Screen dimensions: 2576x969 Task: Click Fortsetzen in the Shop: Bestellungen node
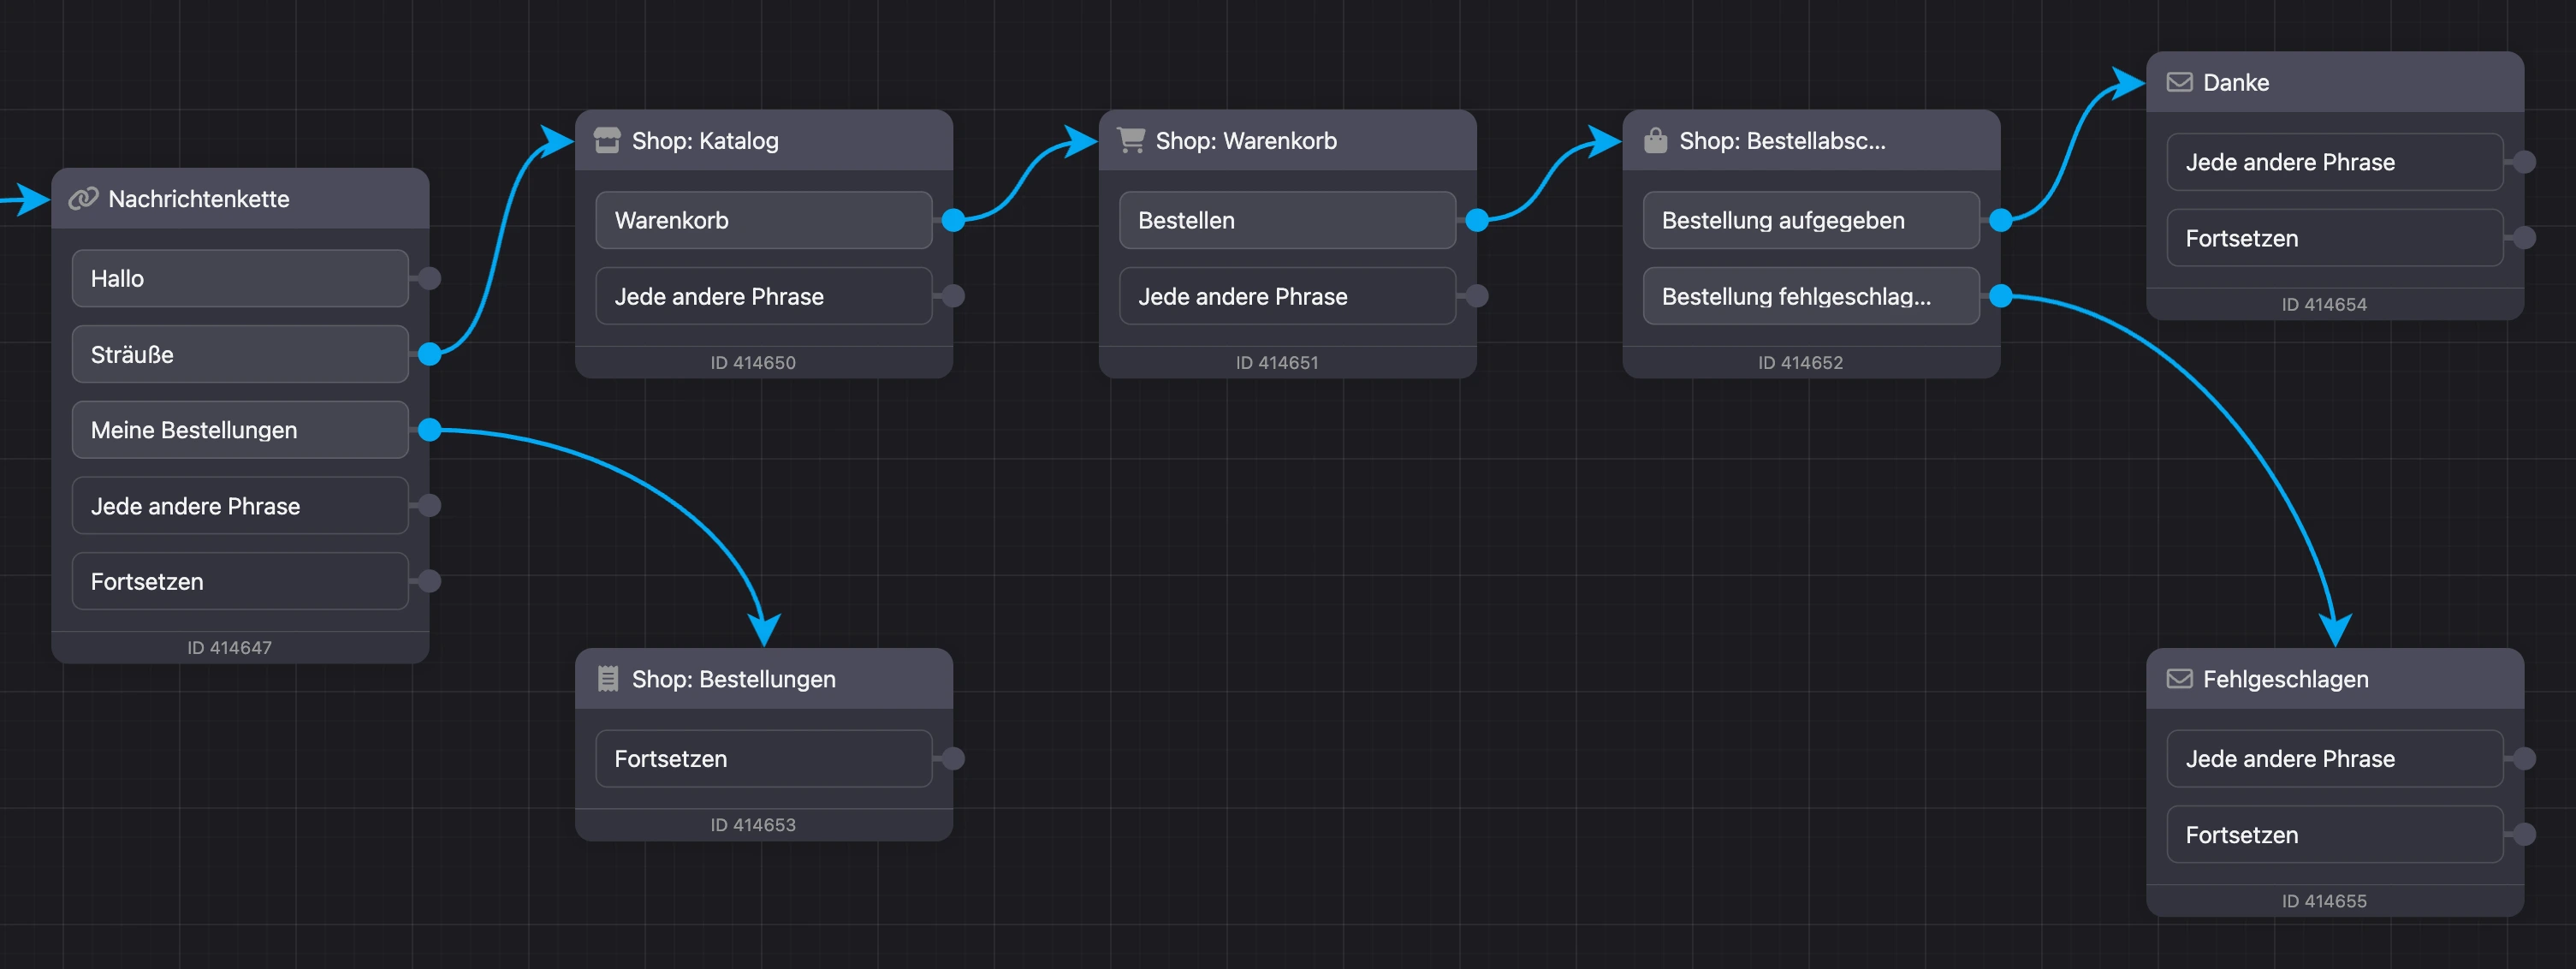(764, 759)
